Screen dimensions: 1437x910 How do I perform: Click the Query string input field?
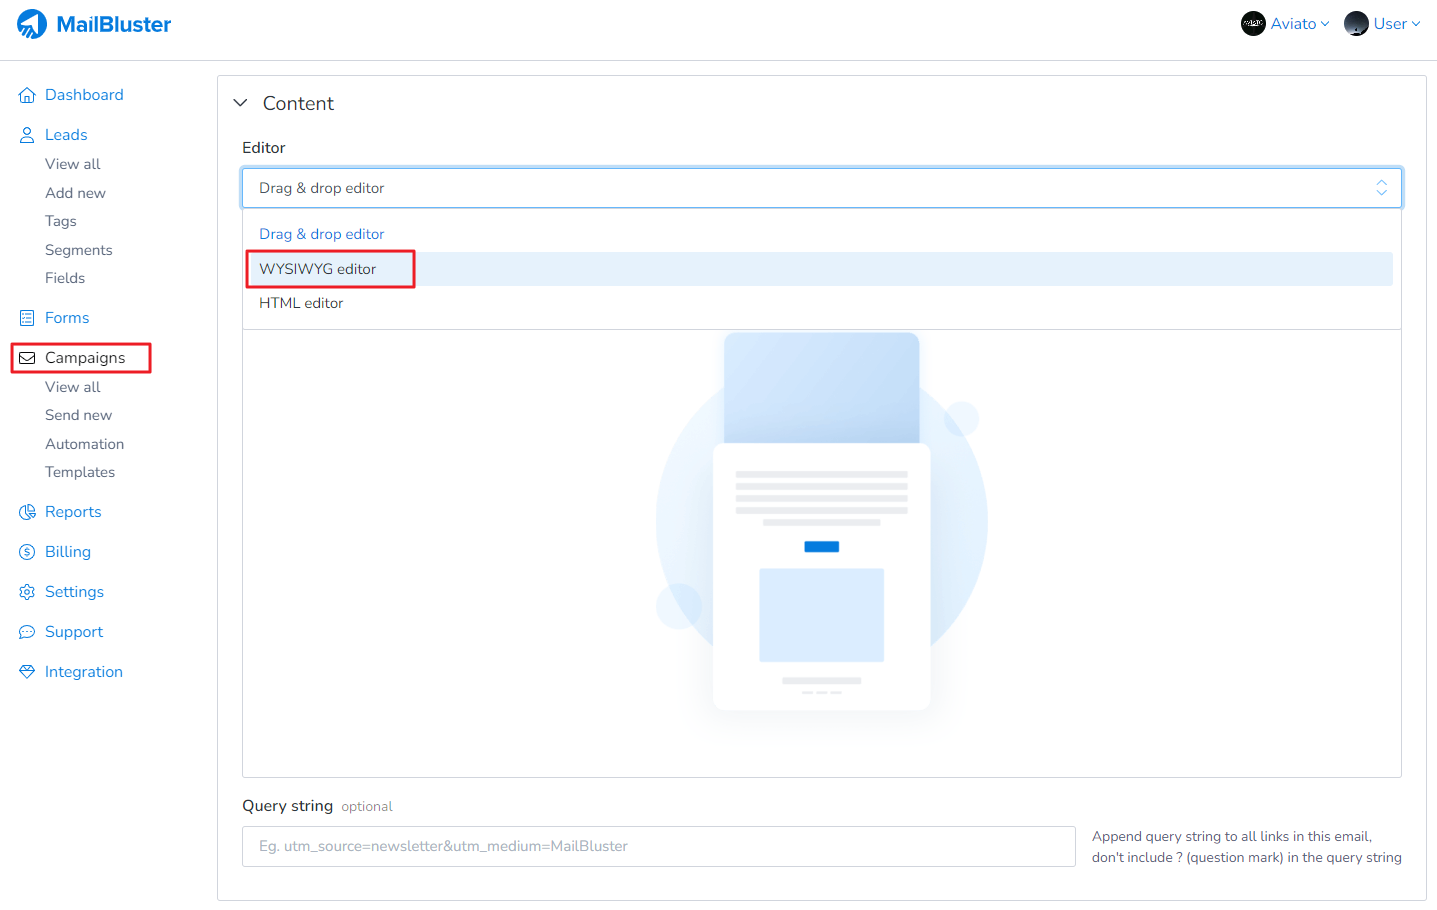click(x=658, y=846)
